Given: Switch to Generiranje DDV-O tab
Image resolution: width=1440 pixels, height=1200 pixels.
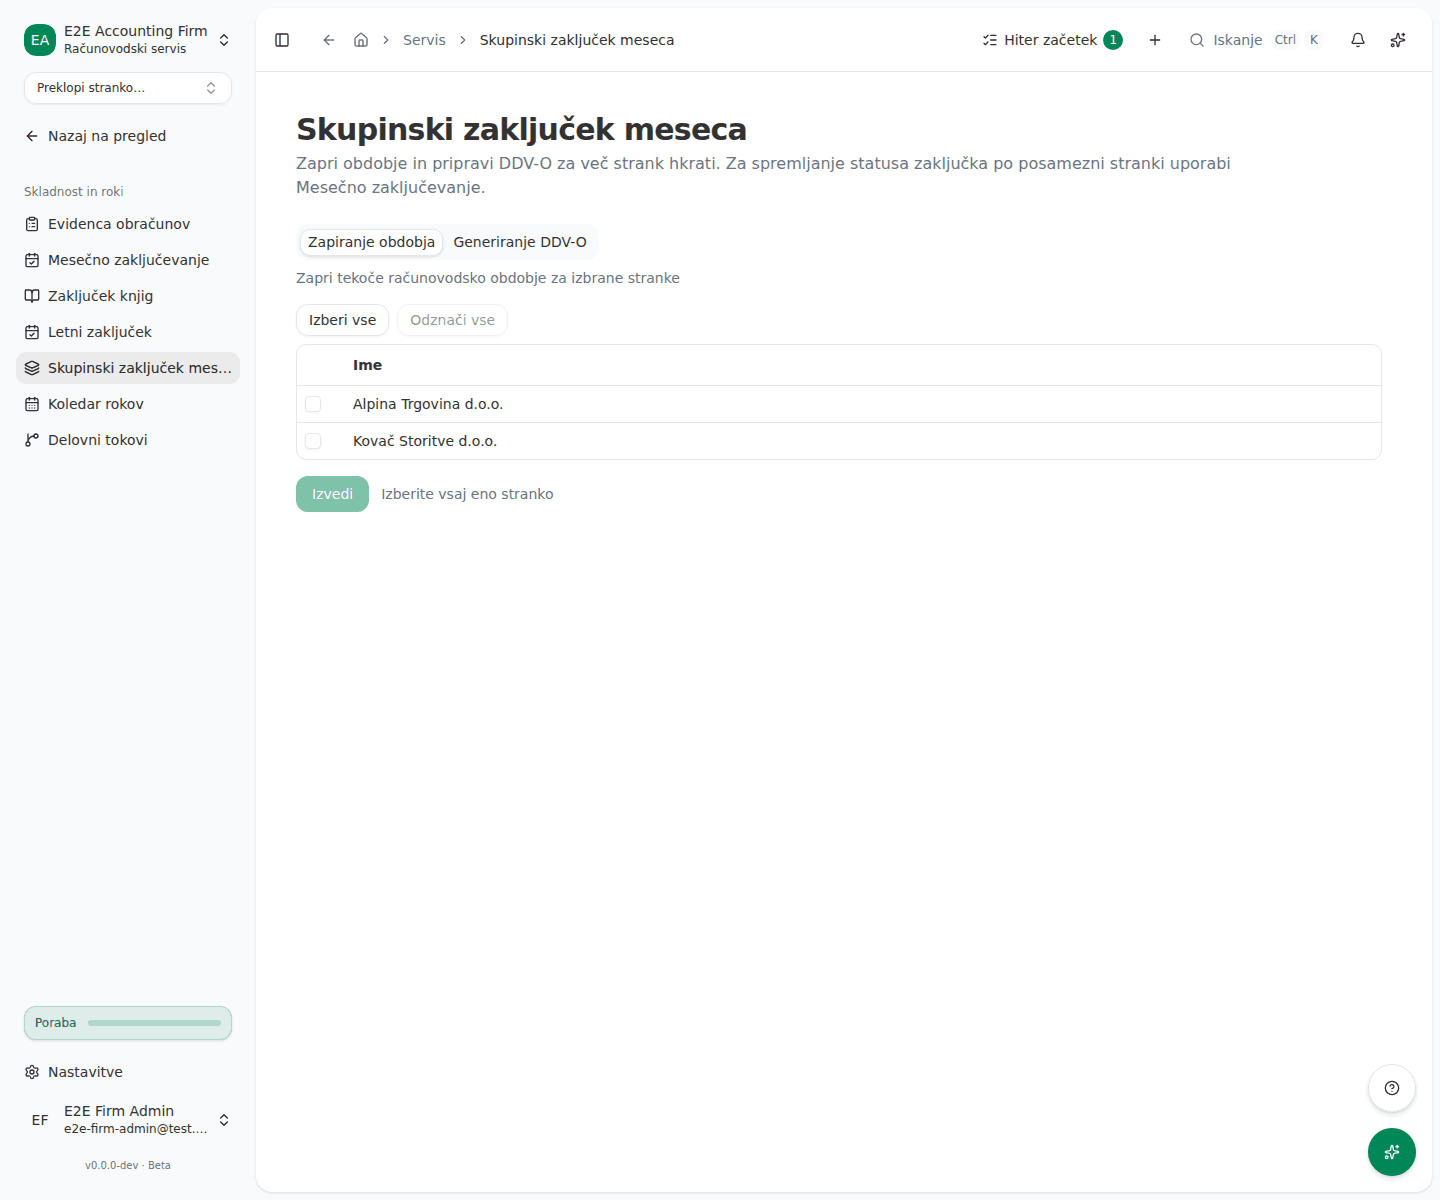Looking at the screenshot, I should [520, 242].
